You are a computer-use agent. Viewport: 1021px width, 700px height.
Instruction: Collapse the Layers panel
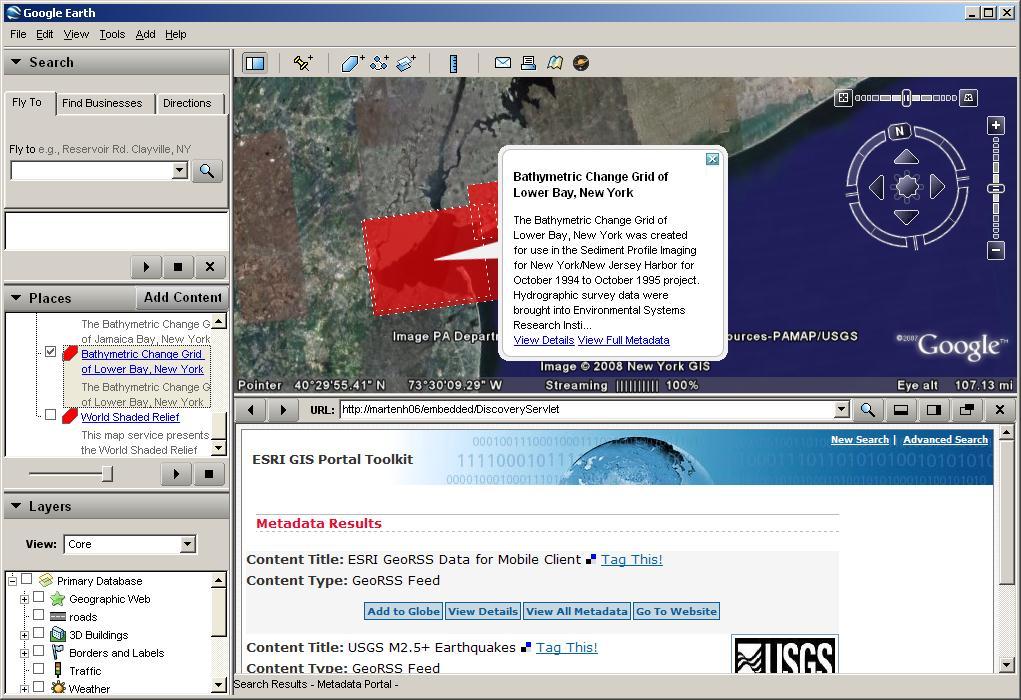(x=16, y=506)
